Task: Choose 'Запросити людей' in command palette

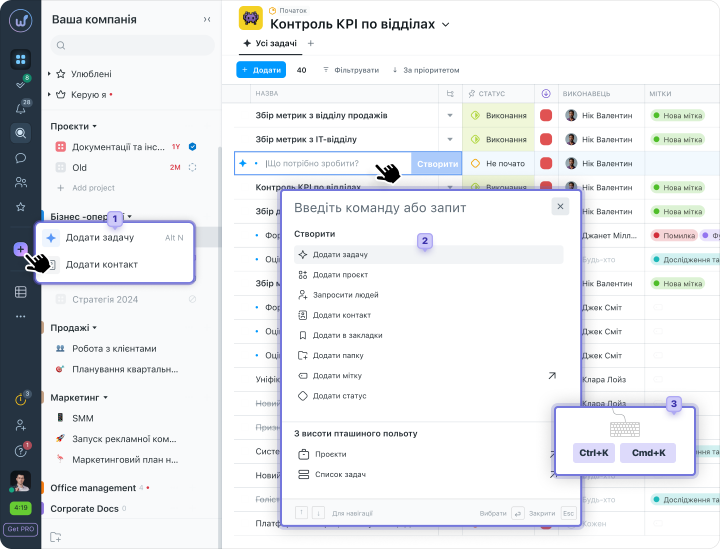Action: point(345,295)
